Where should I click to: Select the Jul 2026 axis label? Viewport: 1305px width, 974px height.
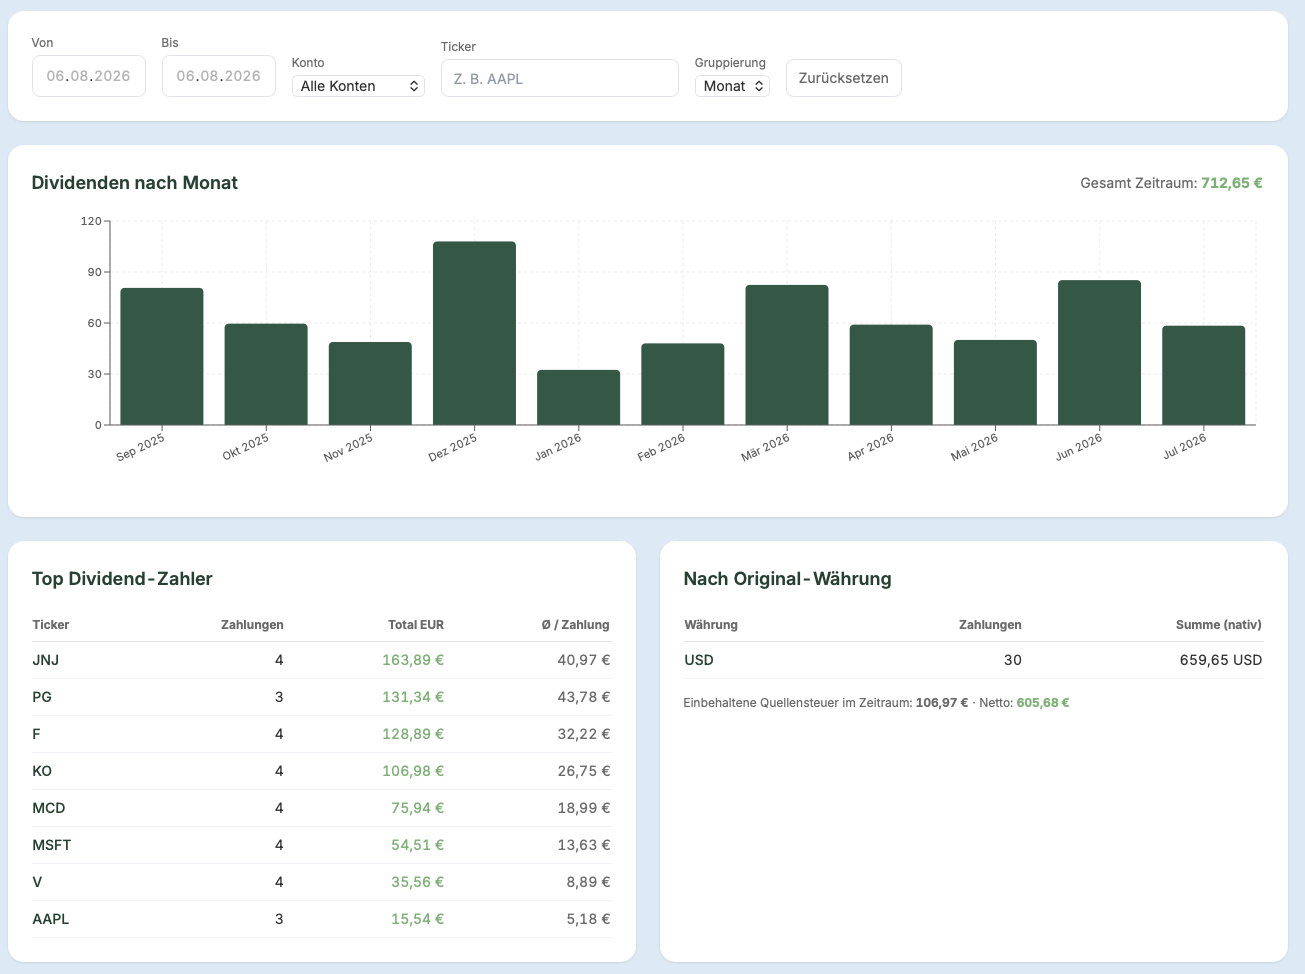[1185, 445]
